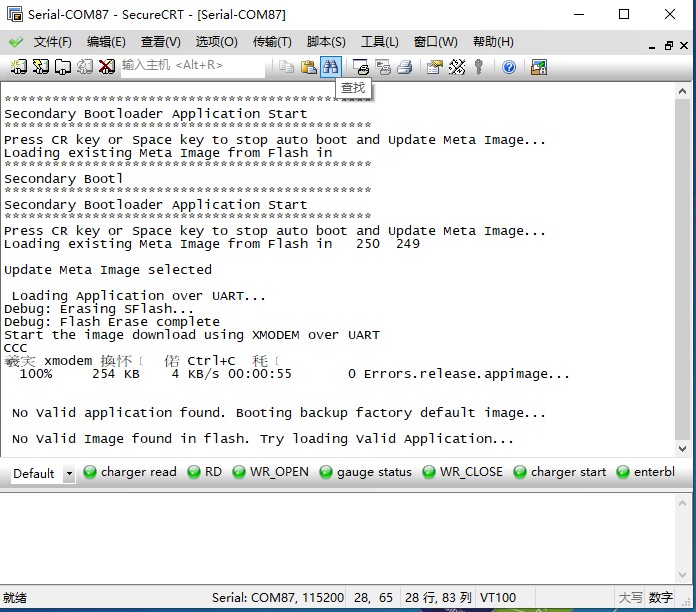Click the WR_OPEN button

(x=270, y=472)
